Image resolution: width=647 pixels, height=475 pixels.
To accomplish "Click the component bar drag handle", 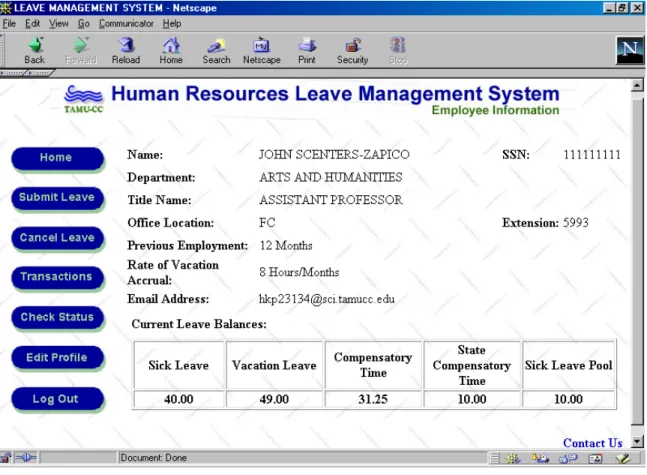I will [x=495, y=458].
